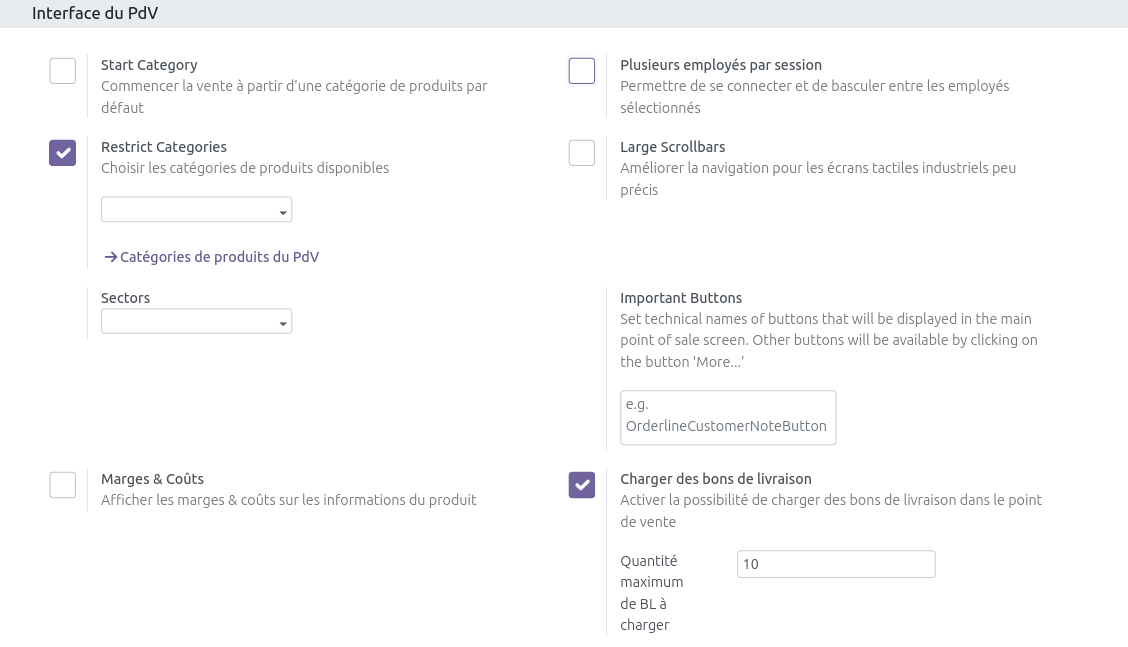Image resolution: width=1128 pixels, height=647 pixels.
Task: Open the dropdown under Restrict Categories
Action: click(196, 210)
